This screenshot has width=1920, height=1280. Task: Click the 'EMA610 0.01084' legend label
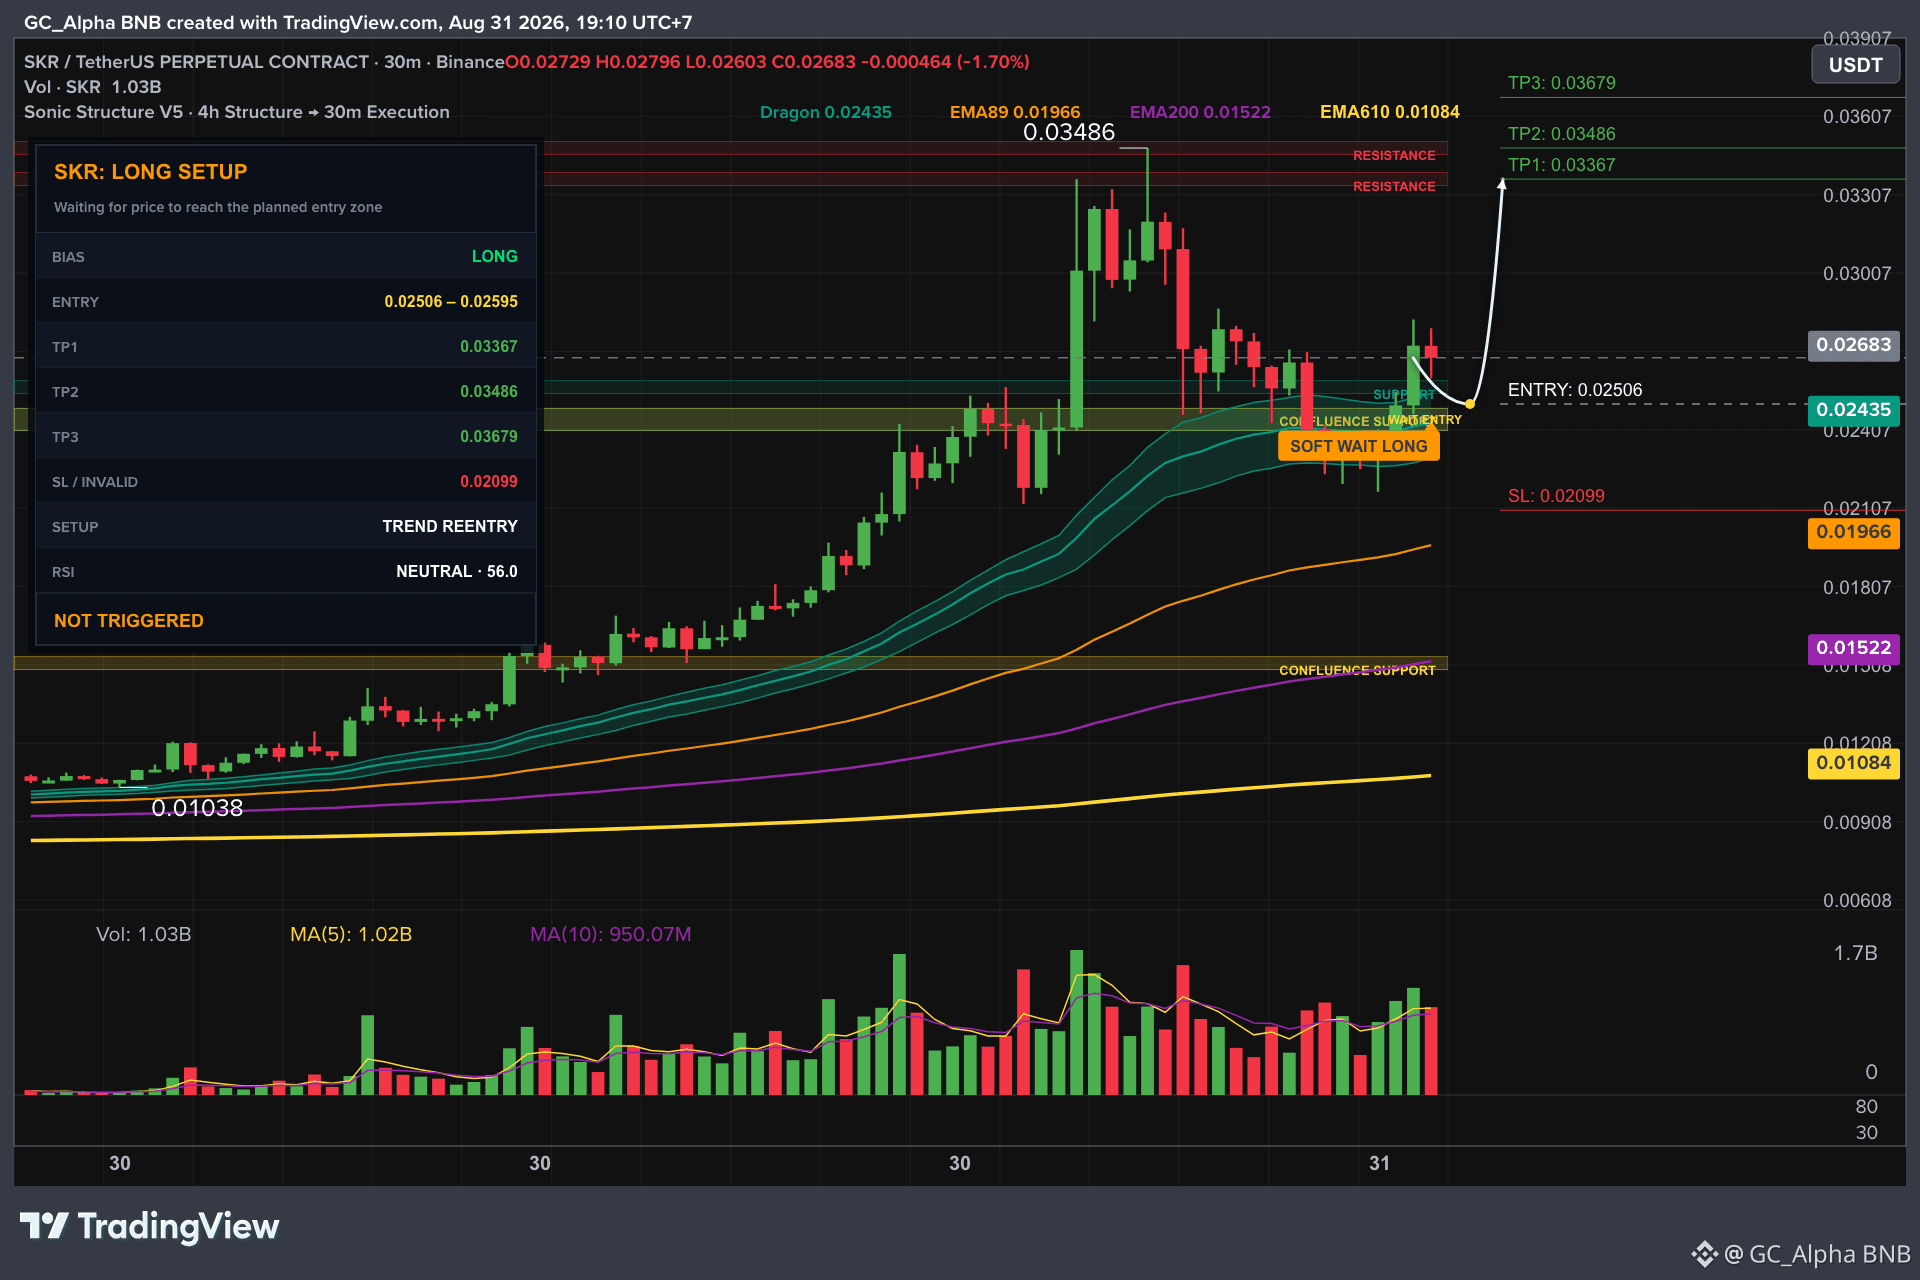pos(1389,112)
